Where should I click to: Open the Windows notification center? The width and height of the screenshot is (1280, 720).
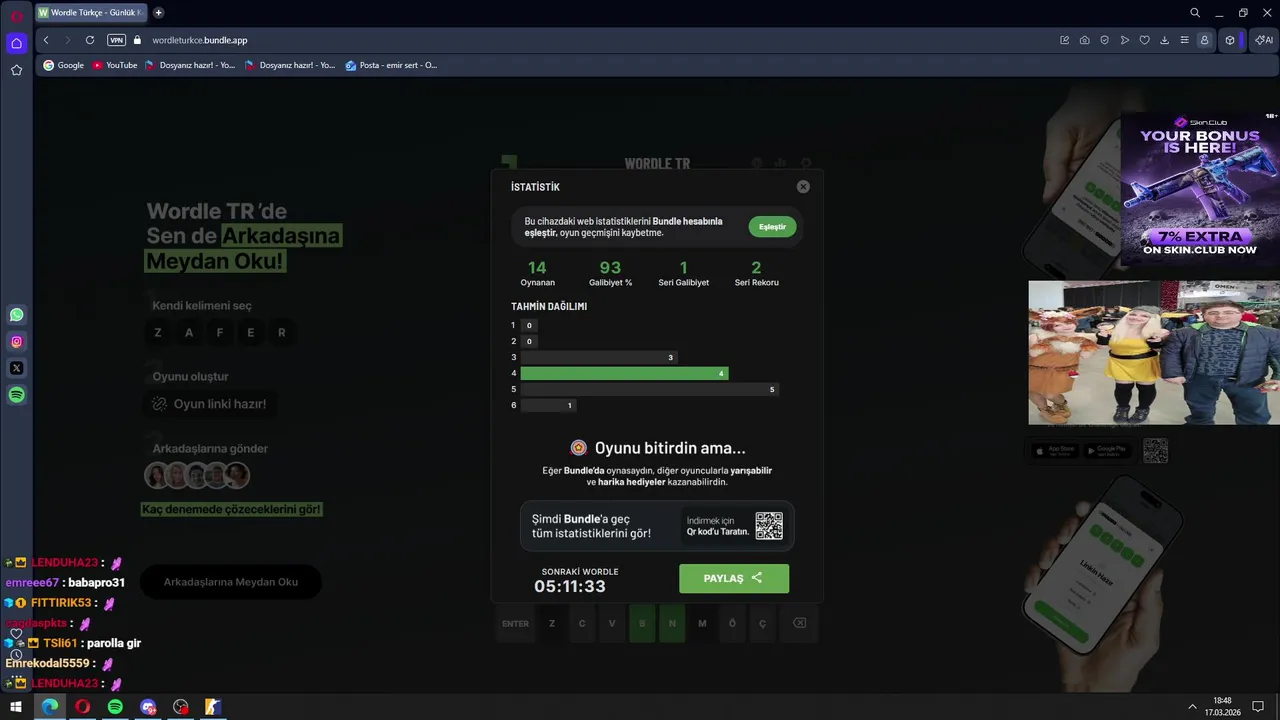click(1258, 707)
